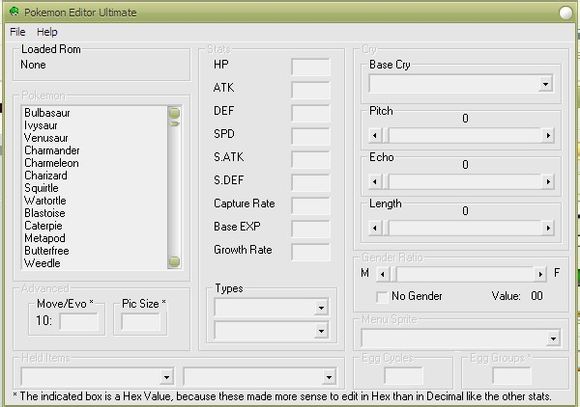Click the round button in title bar
580x407 pixels.
pyautogui.click(x=566, y=13)
